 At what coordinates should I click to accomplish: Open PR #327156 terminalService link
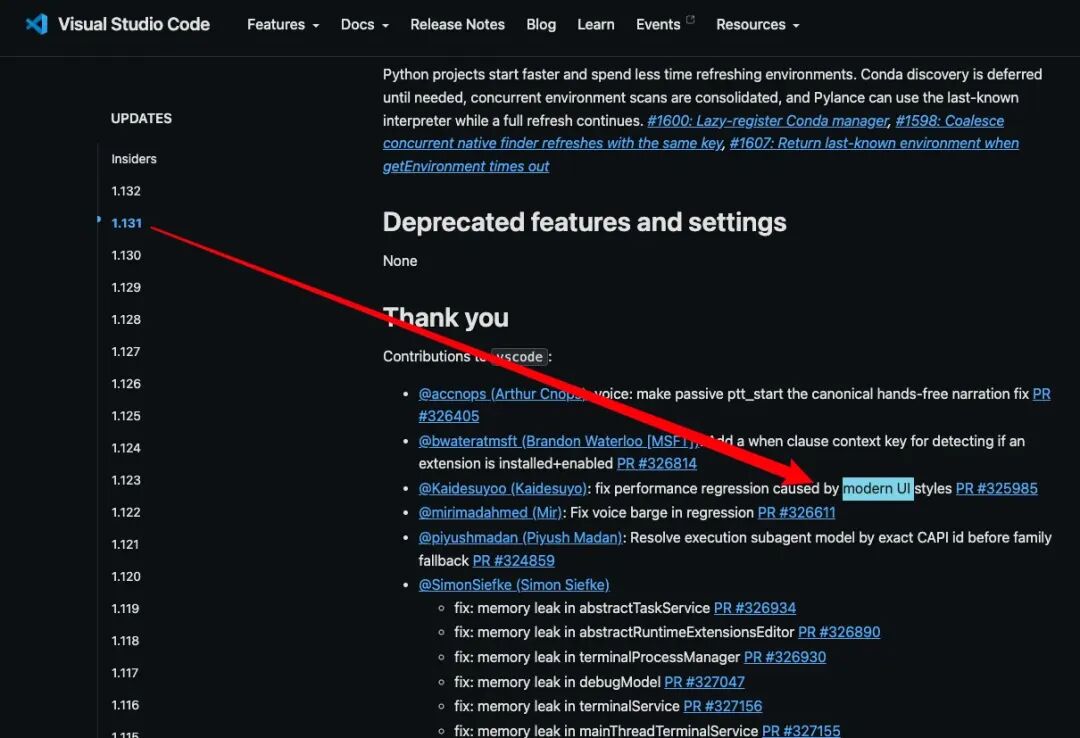tap(723, 706)
